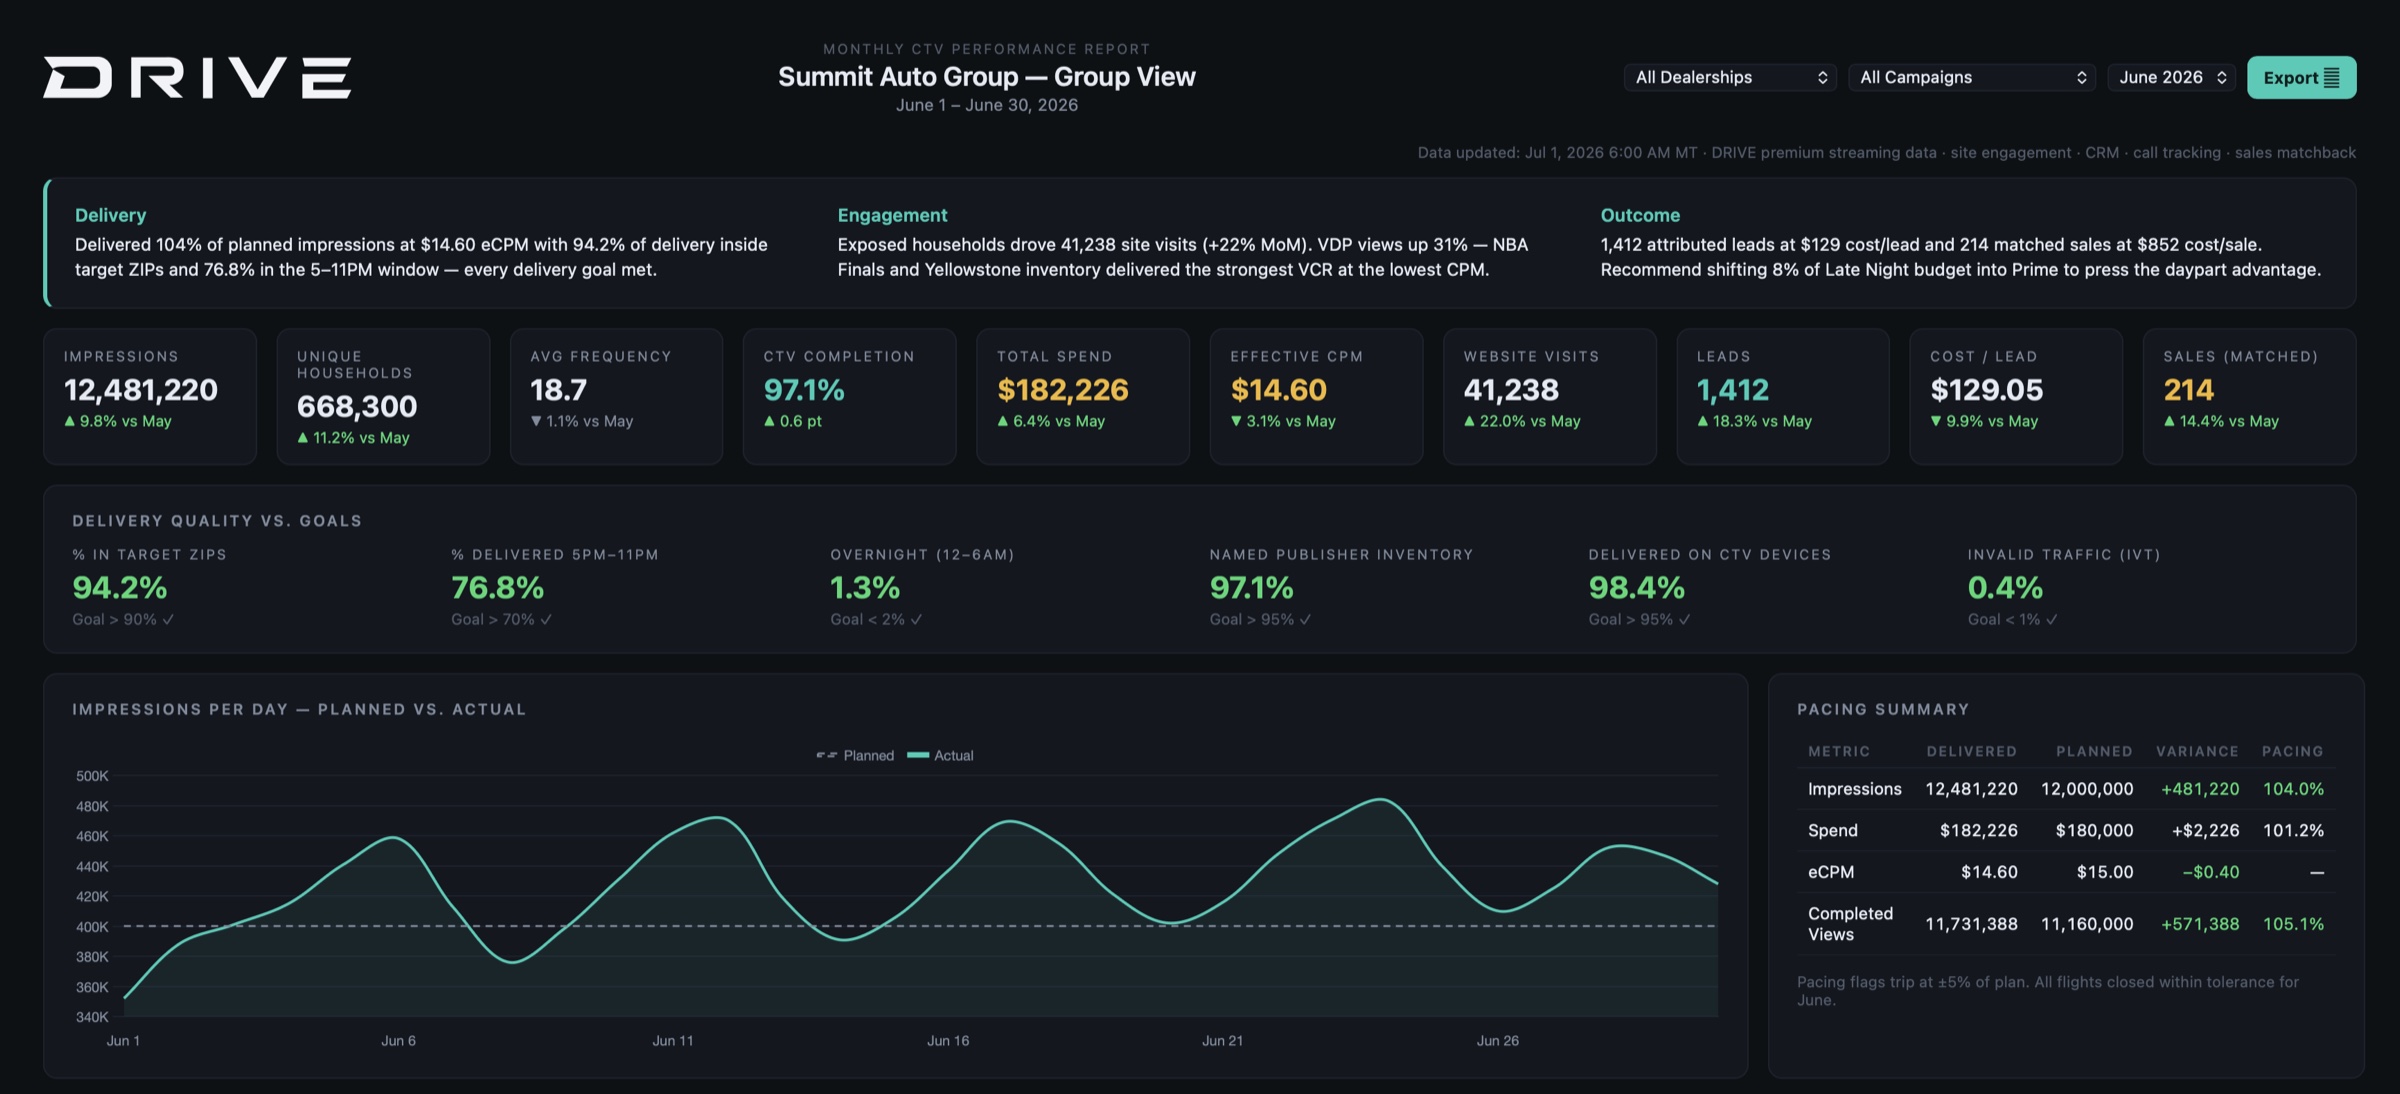Click the 94.2% in target ZIPs value
This screenshot has height=1094, width=2400.
coord(120,587)
